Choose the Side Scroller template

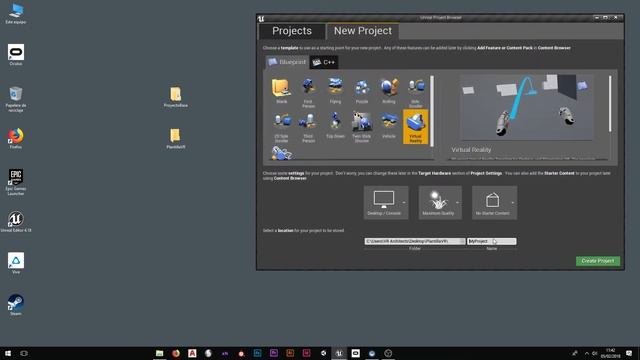point(416,92)
